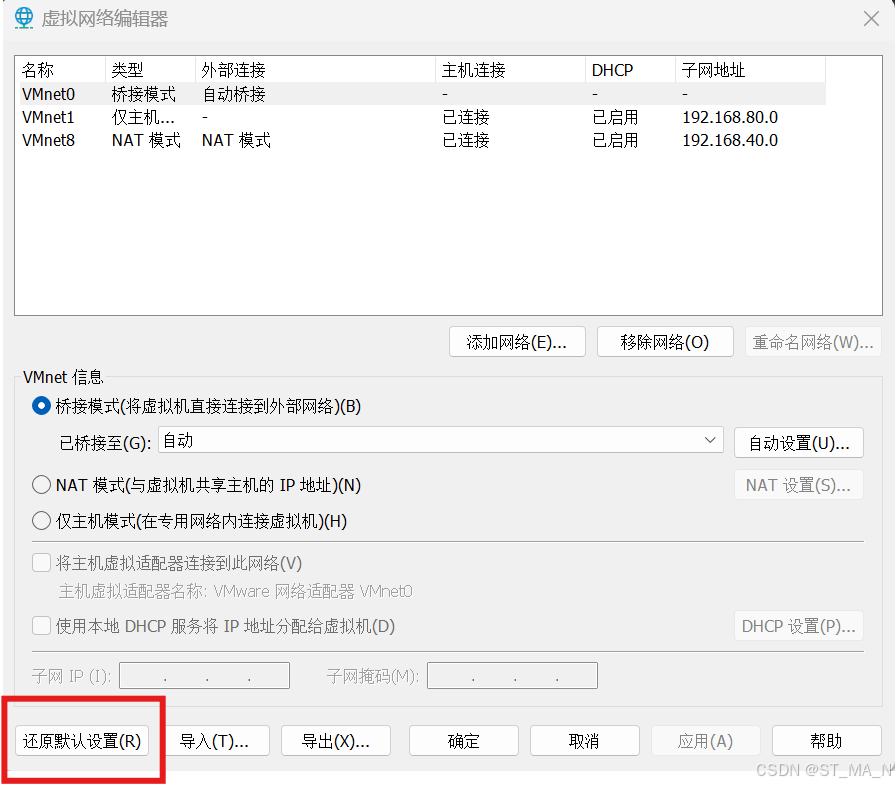
Task: Click DHCP 设置(P)... button
Action: click(x=799, y=626)
